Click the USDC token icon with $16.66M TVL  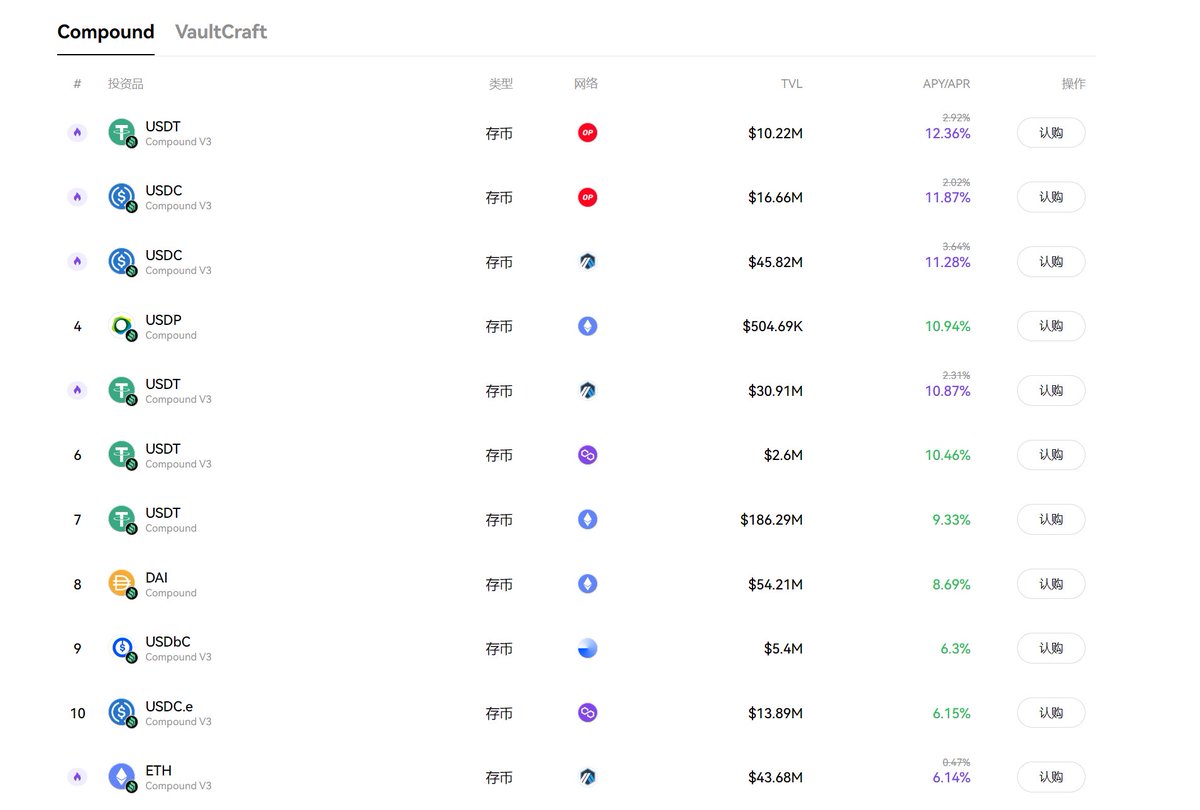122,197
